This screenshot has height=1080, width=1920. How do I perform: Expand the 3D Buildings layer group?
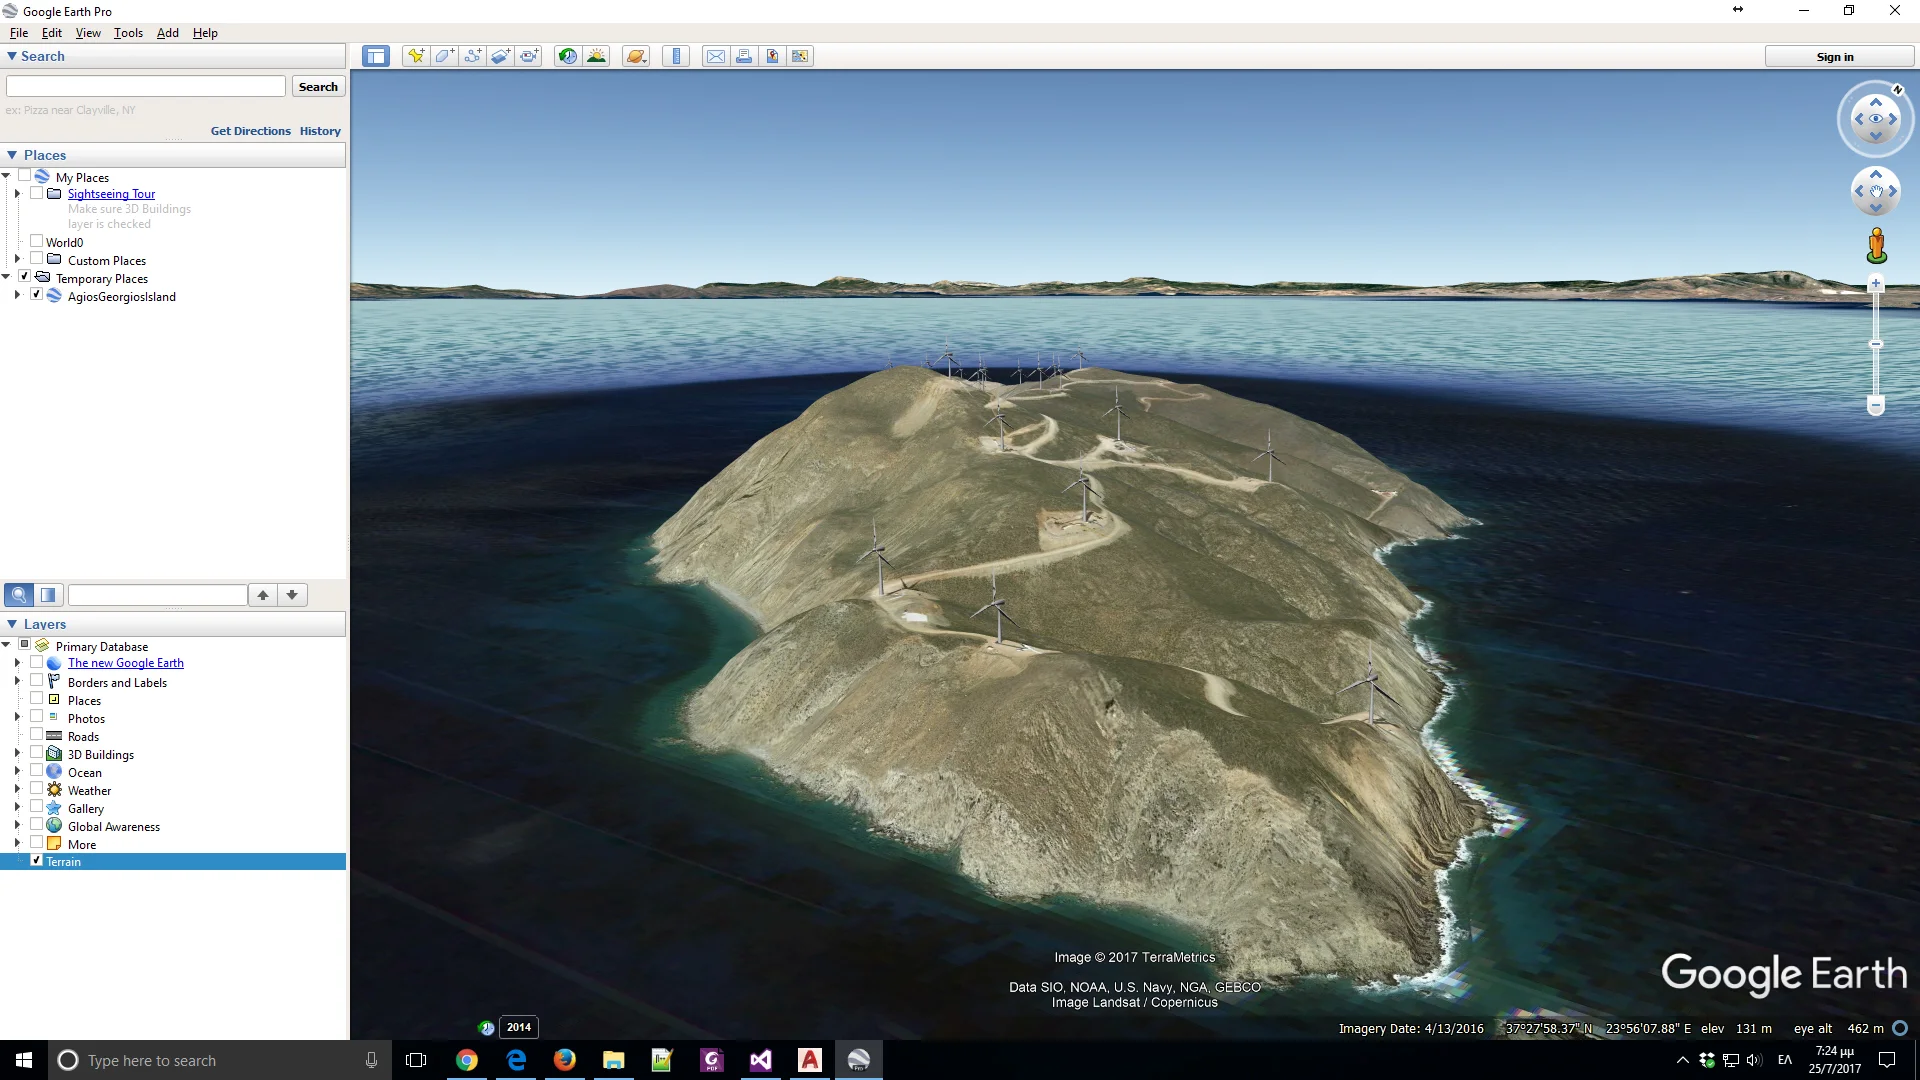17,754
